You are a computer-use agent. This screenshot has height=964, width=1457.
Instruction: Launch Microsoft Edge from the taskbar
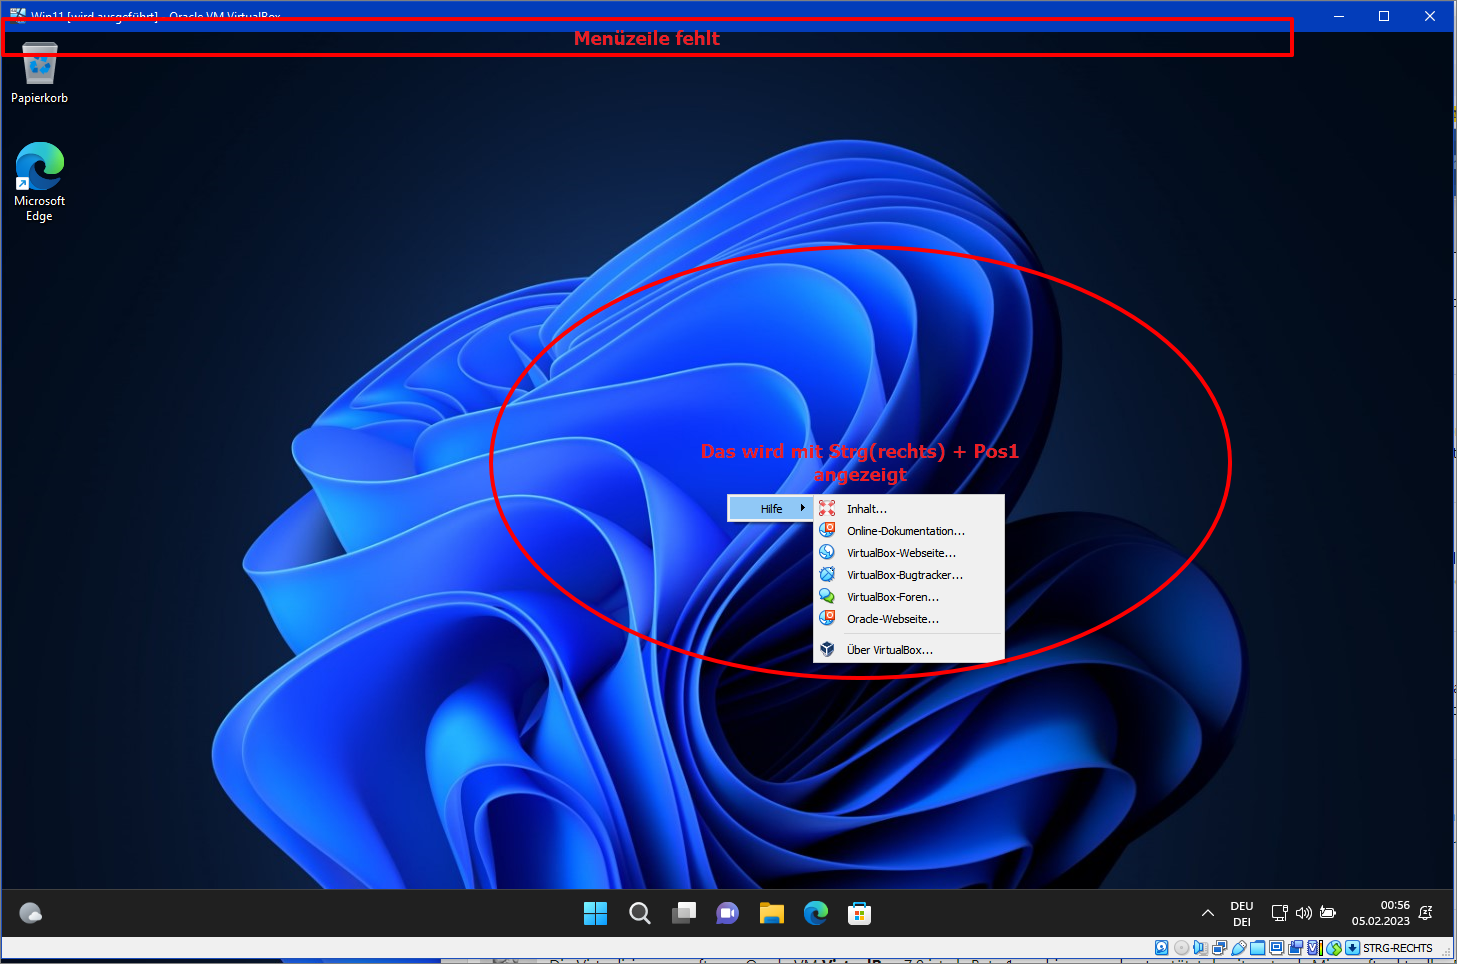(816, 913)
